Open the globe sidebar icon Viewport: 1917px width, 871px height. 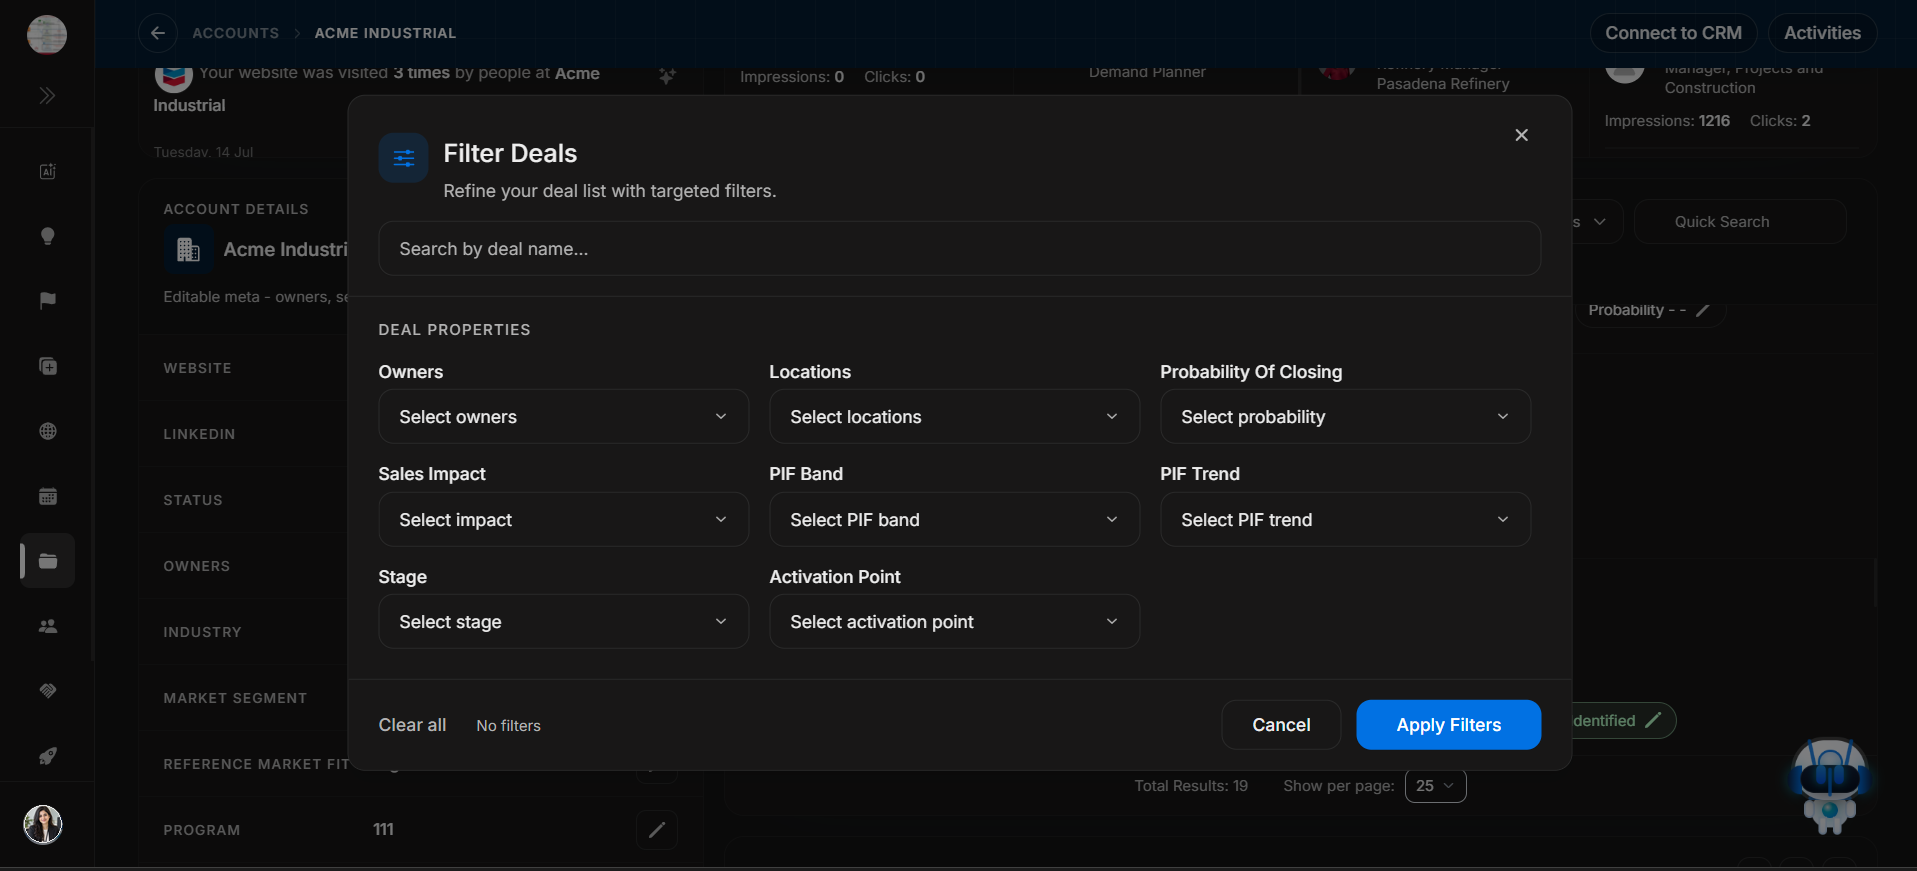coord(47,431)
